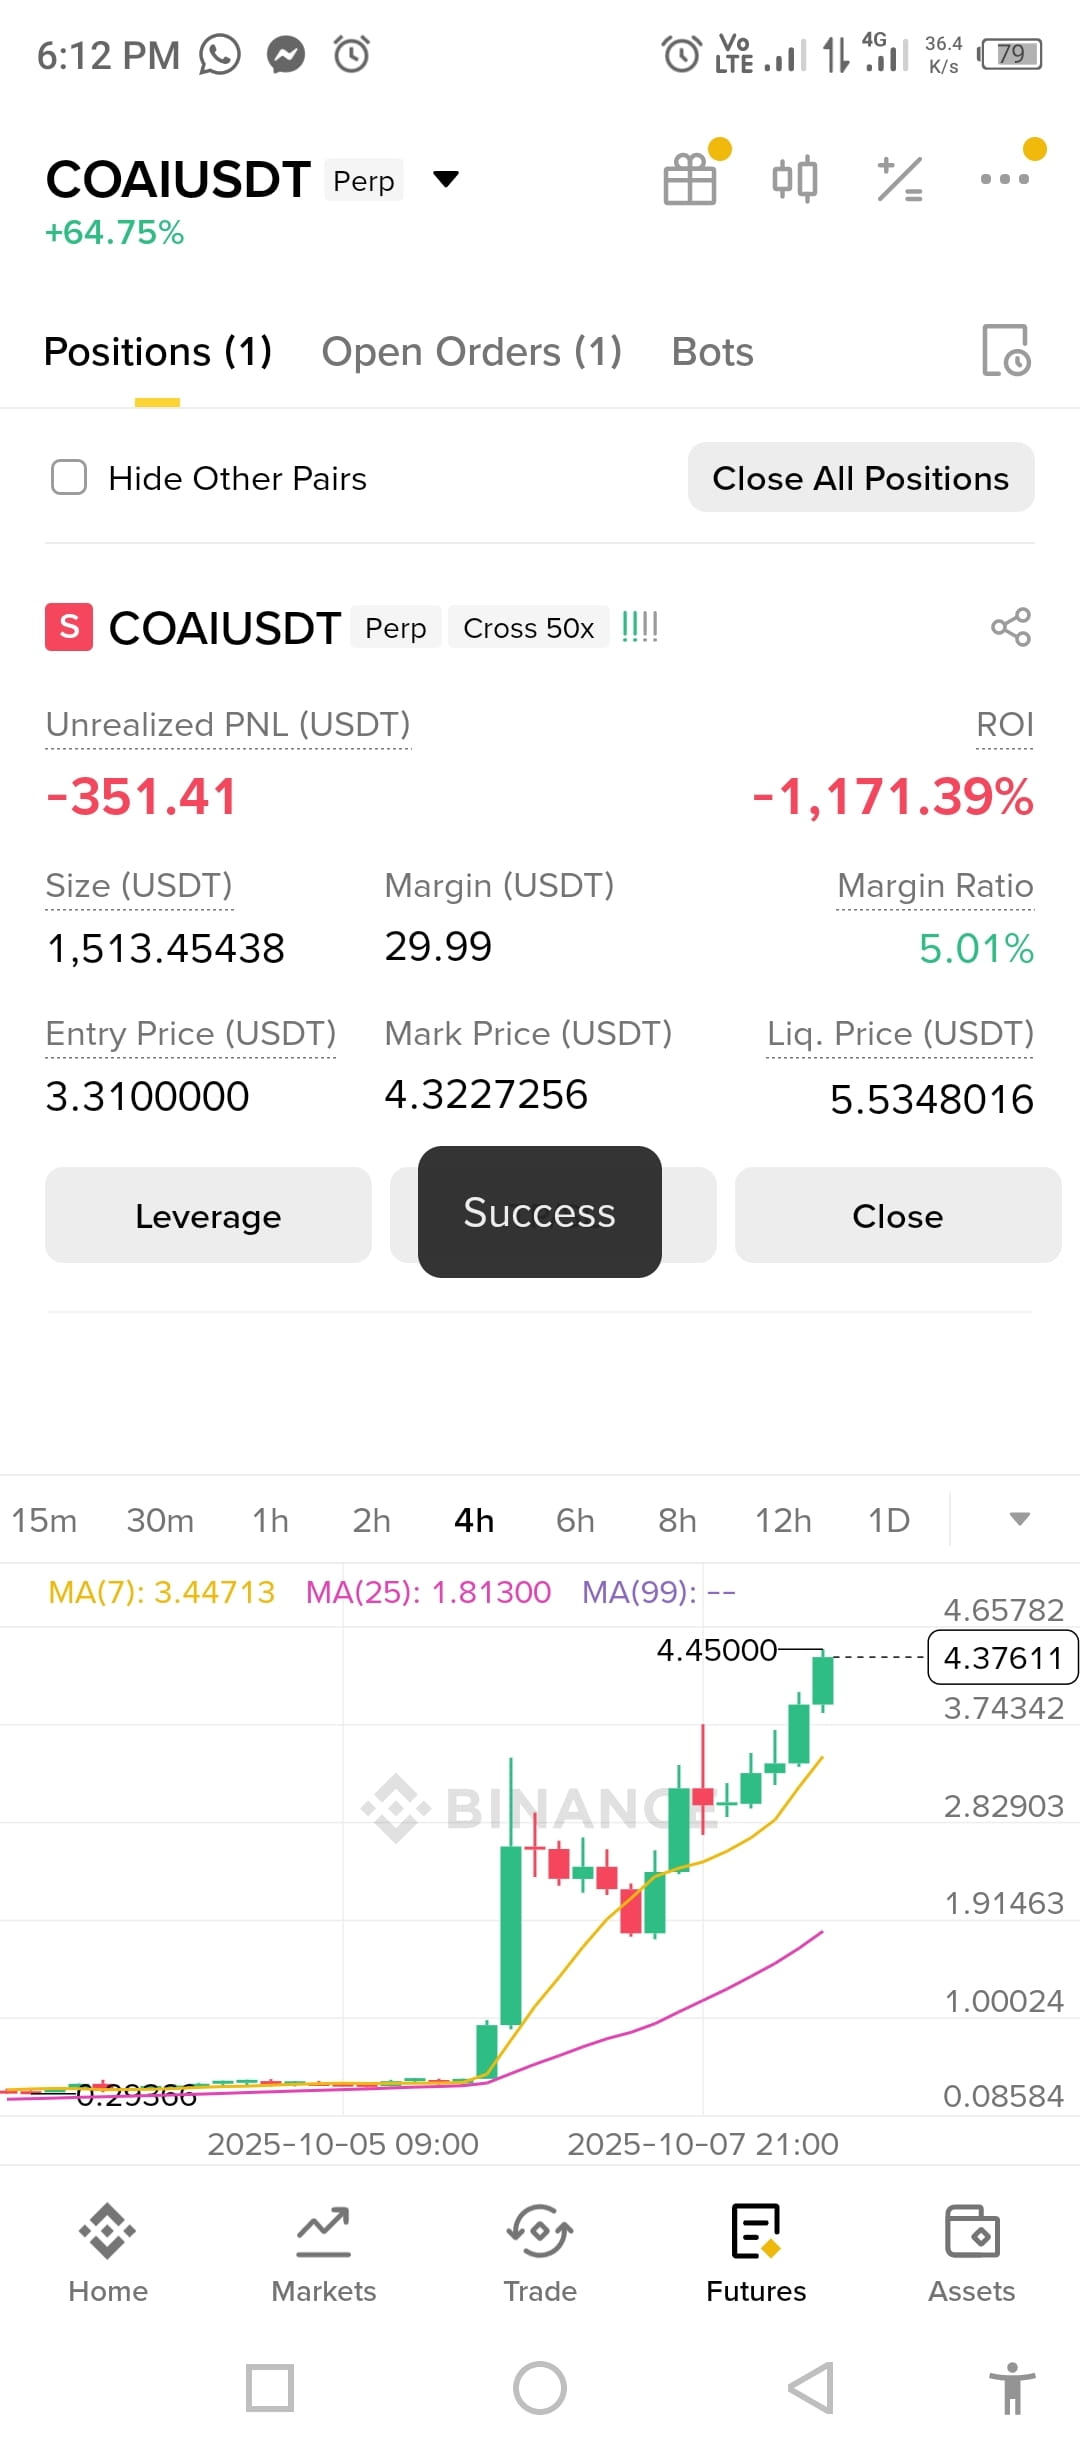
Task: Tick the Hide Other Pairs checkbox
Action: [x=69, y=478]
